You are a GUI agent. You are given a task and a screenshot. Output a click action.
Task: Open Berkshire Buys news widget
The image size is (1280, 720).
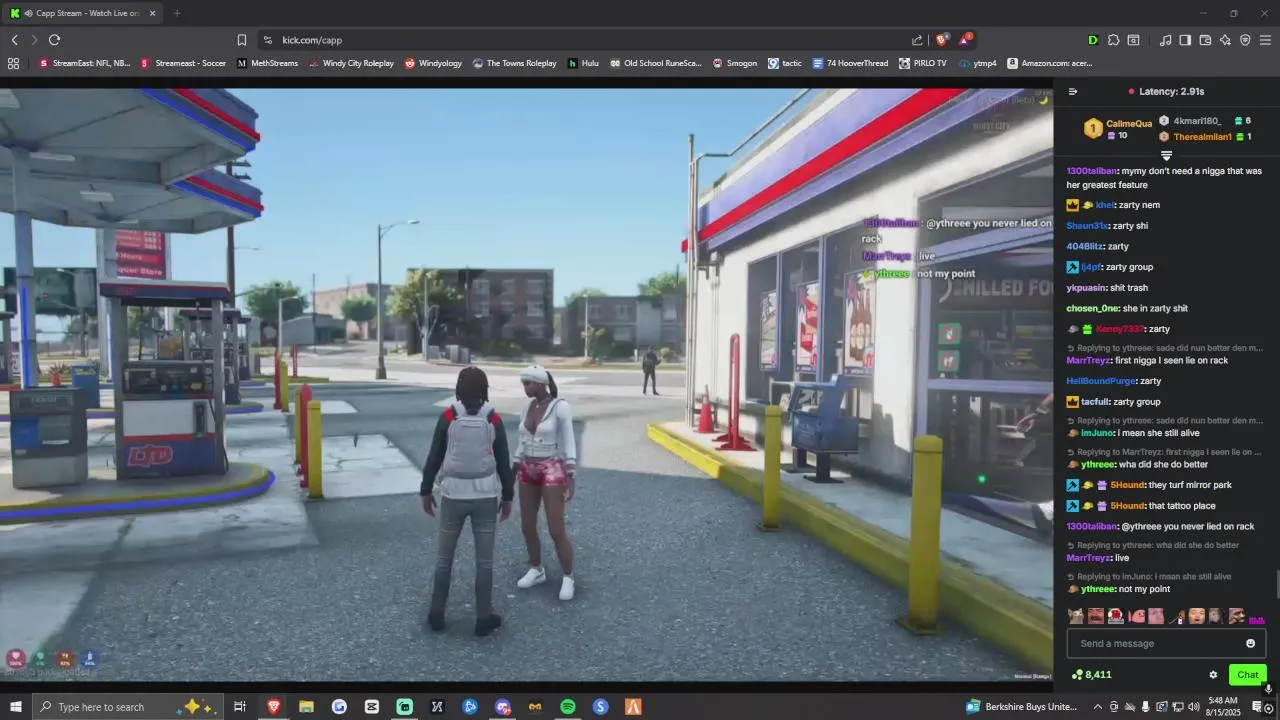click(1022, 707)
